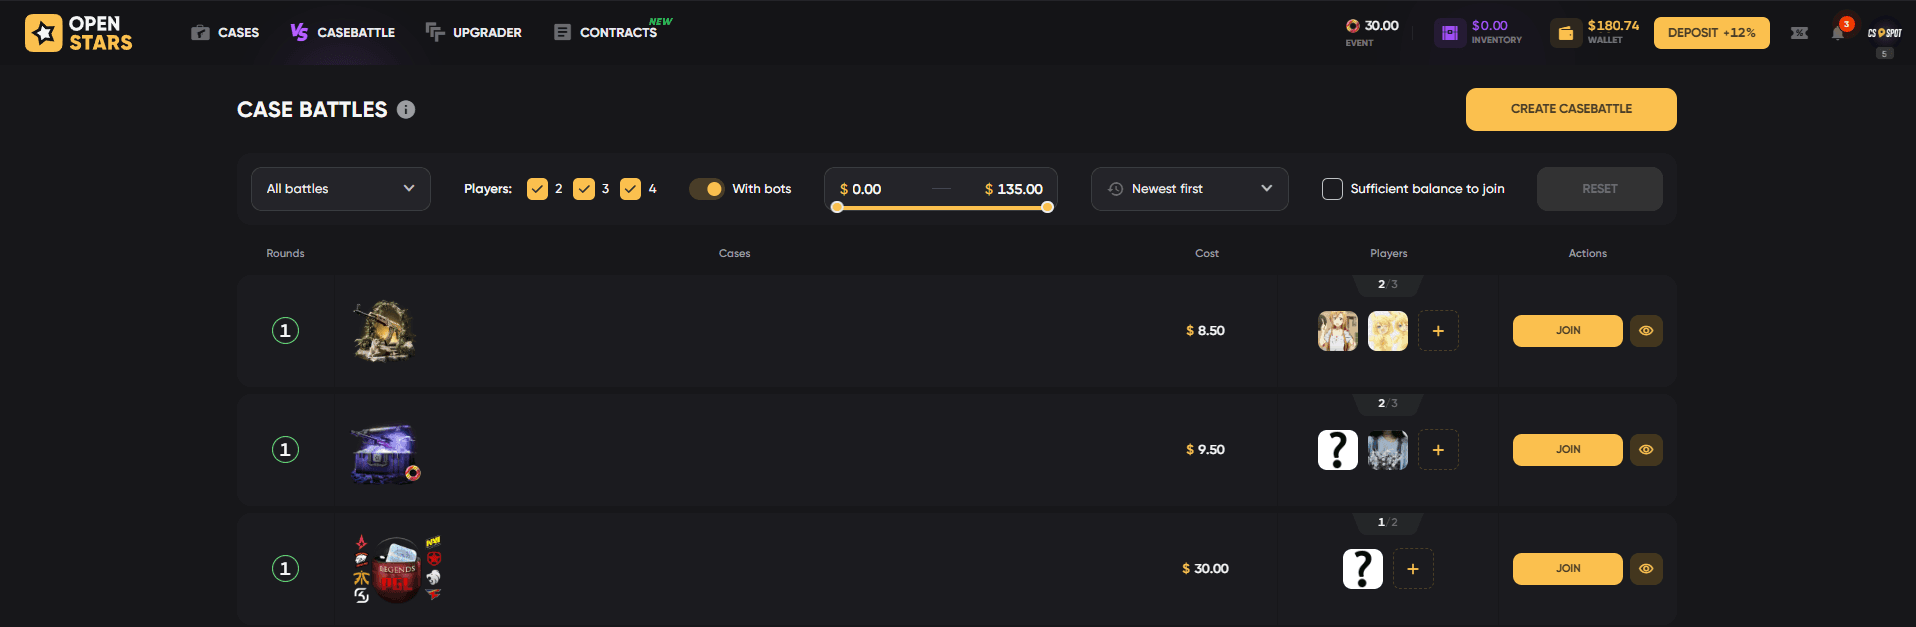Uncheck the 2 players checkbox
This screenshot has height=627, width=1916.
pyautogui.click(x=537, y=189)
